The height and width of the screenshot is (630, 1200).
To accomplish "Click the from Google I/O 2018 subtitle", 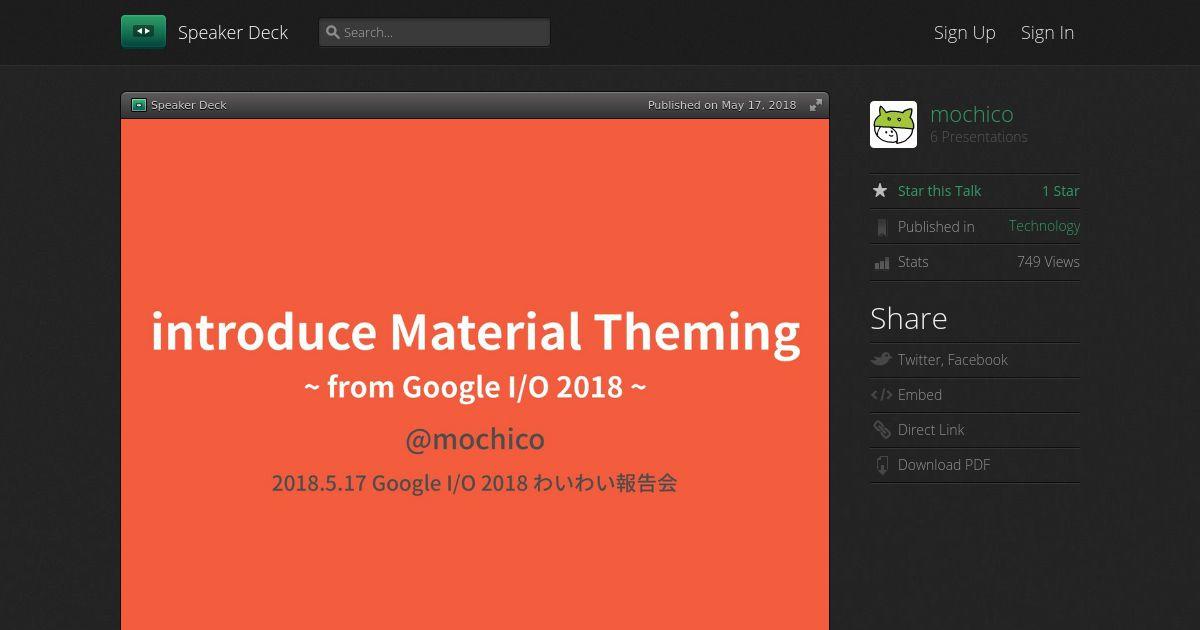I will 475,386.
